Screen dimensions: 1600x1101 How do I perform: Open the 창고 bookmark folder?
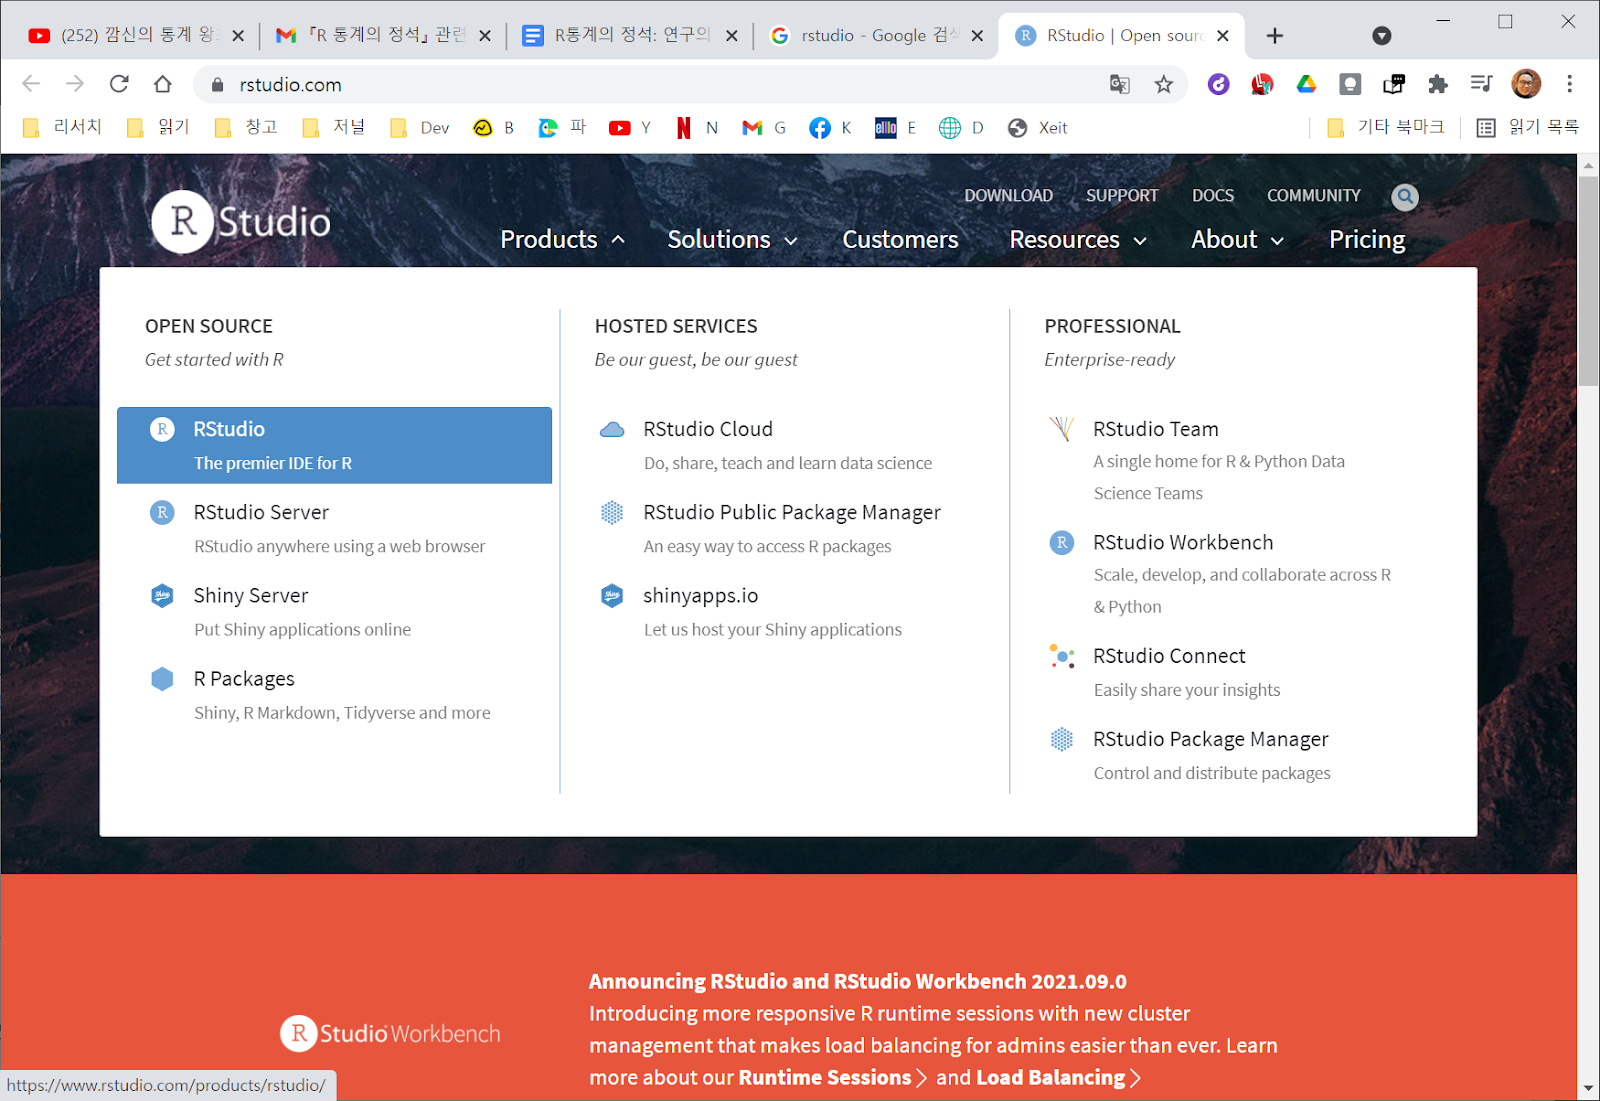point(246,127)
